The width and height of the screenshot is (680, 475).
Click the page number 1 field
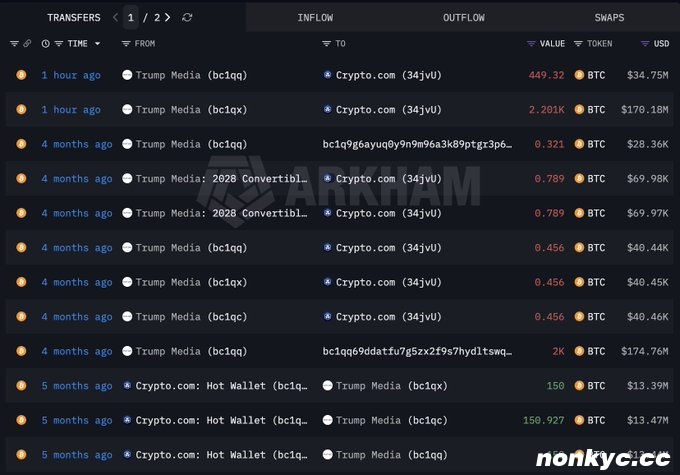(131, 17)
